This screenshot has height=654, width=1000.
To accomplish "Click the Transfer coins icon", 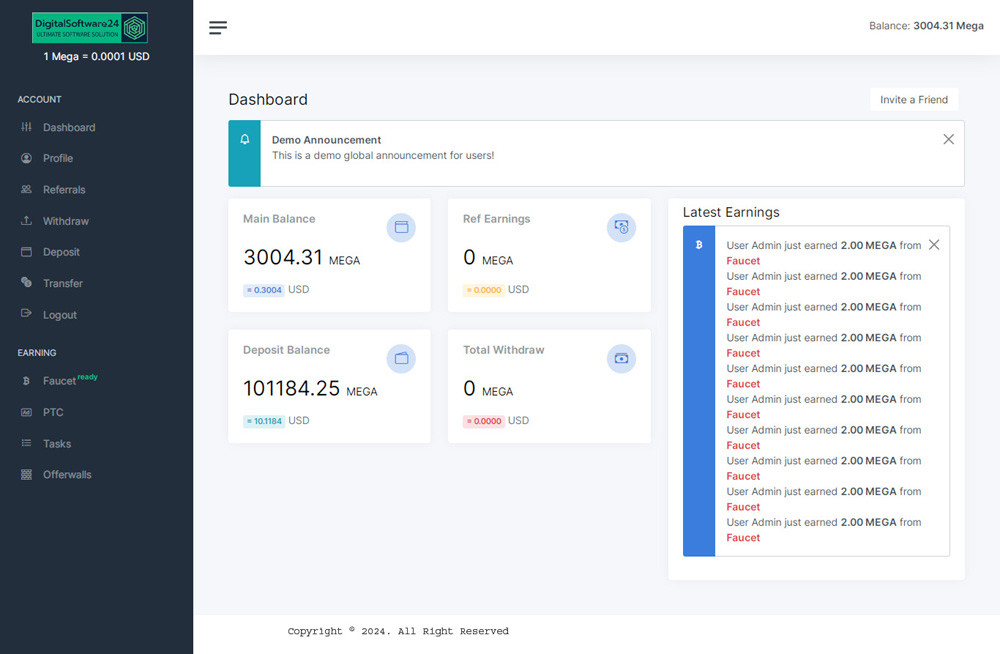I will pyautogui.click(x=26, y=283).
